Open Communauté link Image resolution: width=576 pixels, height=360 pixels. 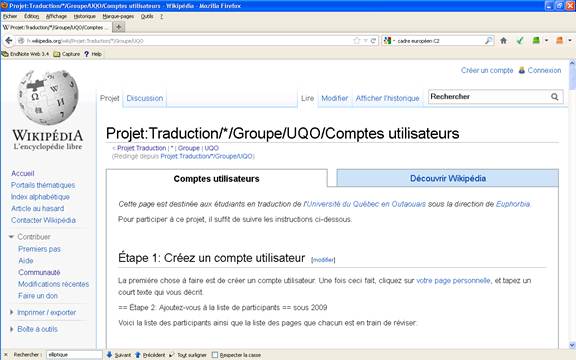point(39,273)
